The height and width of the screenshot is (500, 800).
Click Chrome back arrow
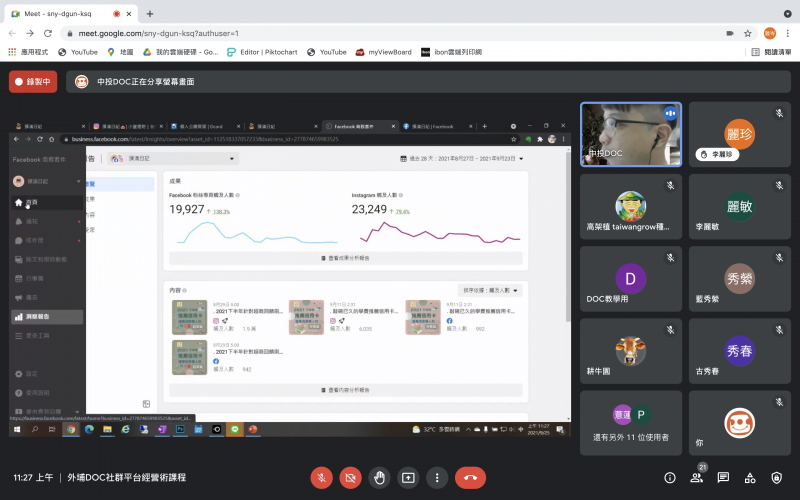pos(12,33)
